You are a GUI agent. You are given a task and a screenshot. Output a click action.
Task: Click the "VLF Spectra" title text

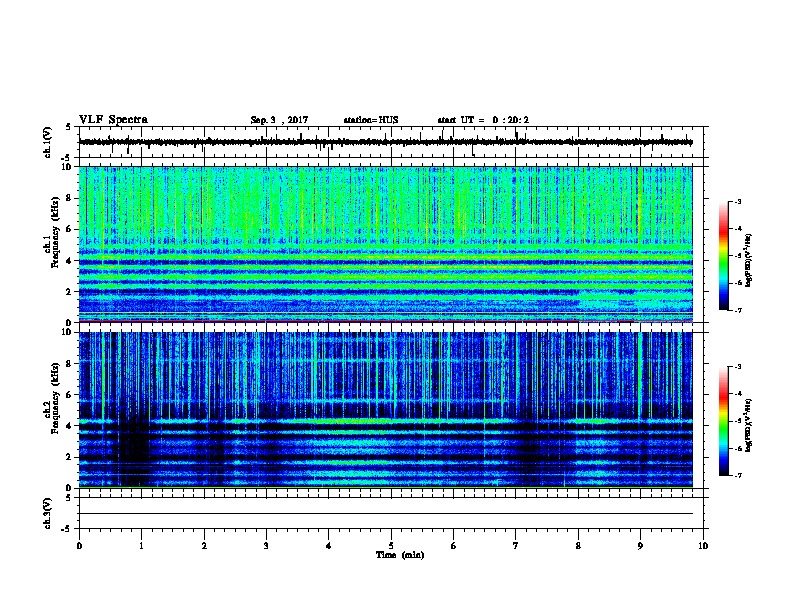[113, 120]
